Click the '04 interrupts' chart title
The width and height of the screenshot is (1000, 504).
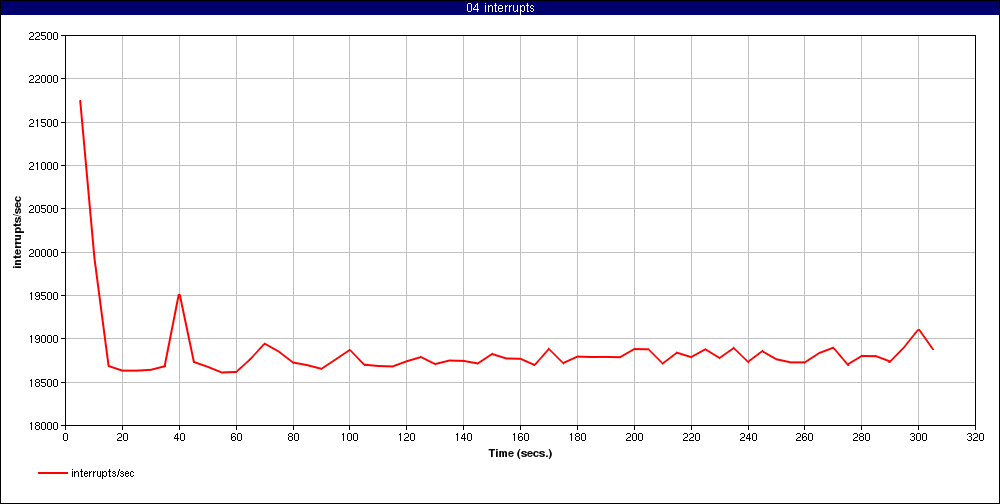coord(500,8)
